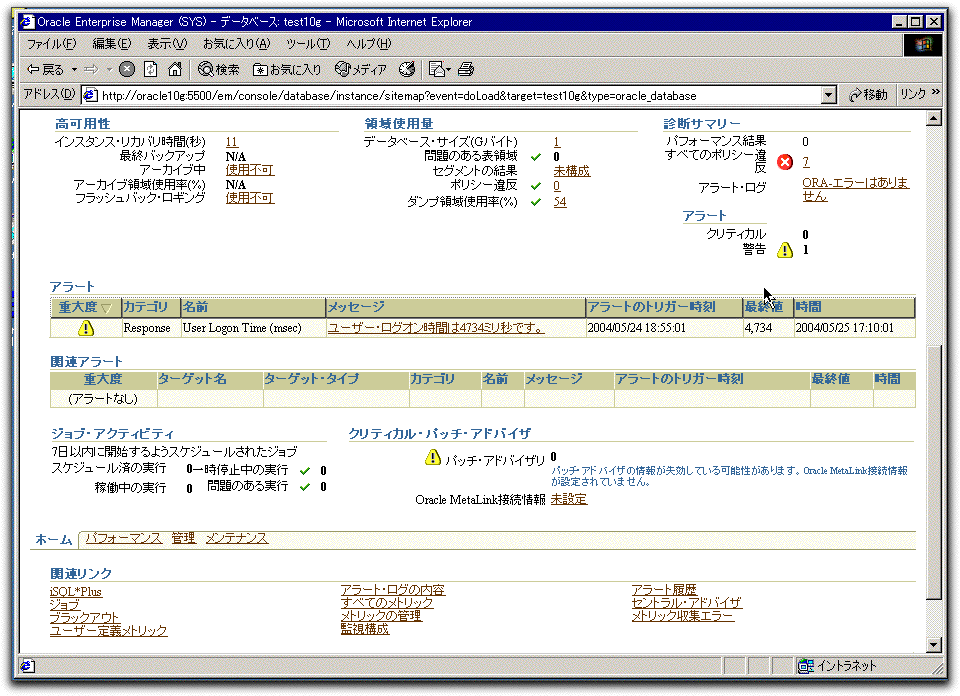Open the アラート履歴 link
Viewport: 960px width, 696px height.
664,589
